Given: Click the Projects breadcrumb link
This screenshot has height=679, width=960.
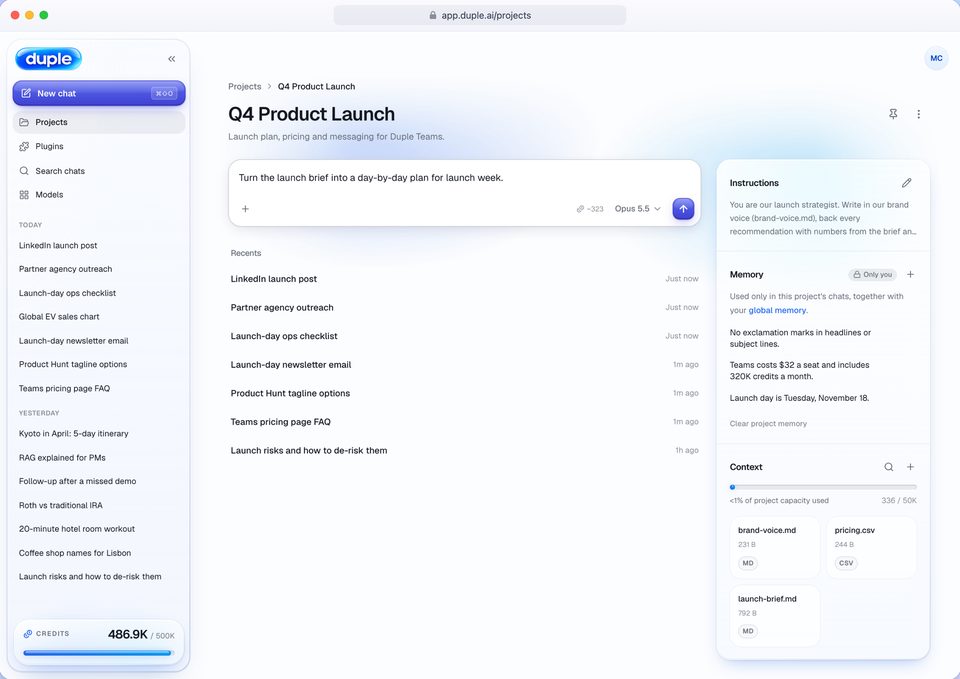Looking at the screenshot, I should point(244,86).
